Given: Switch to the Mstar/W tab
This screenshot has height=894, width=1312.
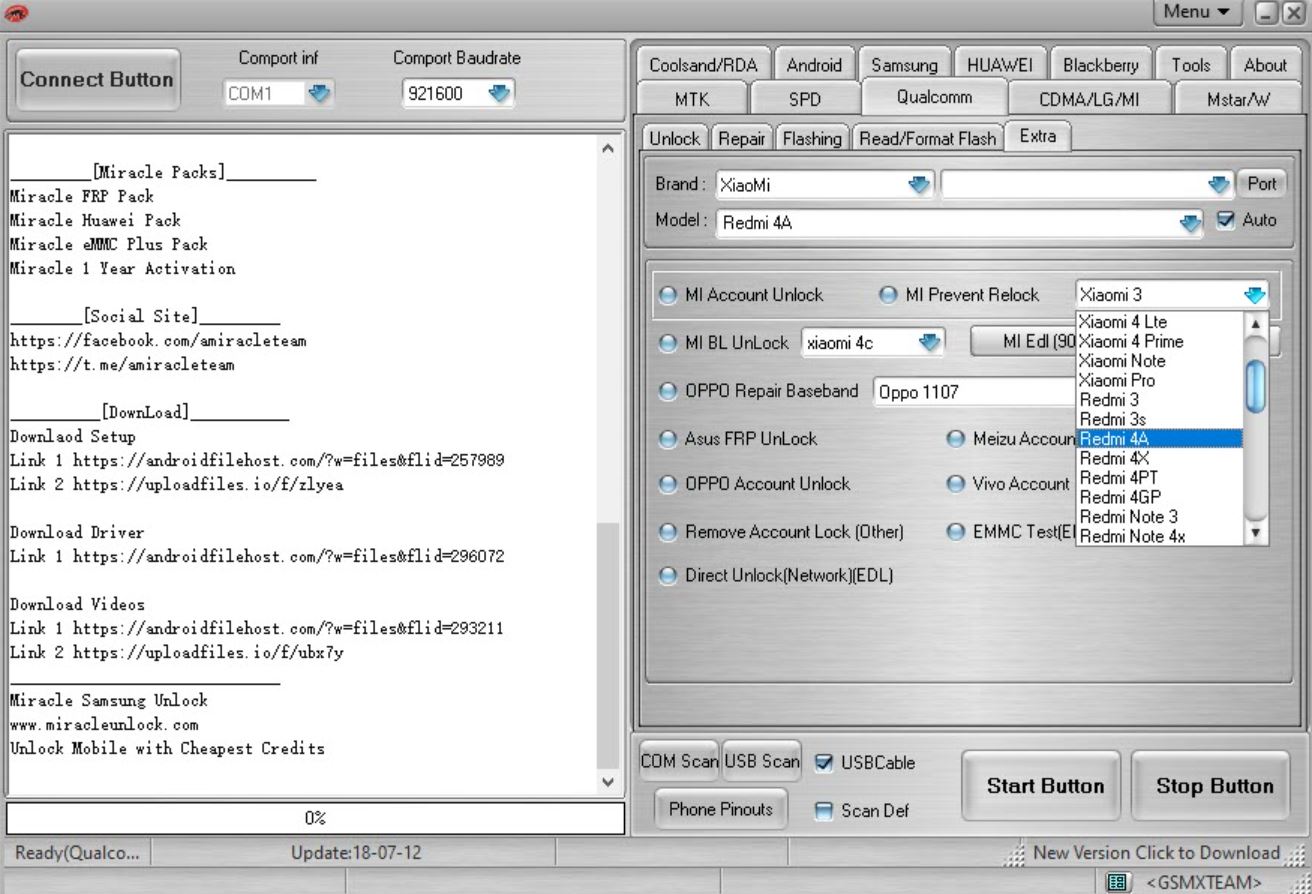Looking at the screenshot, I should click(x=1238, y=100).
